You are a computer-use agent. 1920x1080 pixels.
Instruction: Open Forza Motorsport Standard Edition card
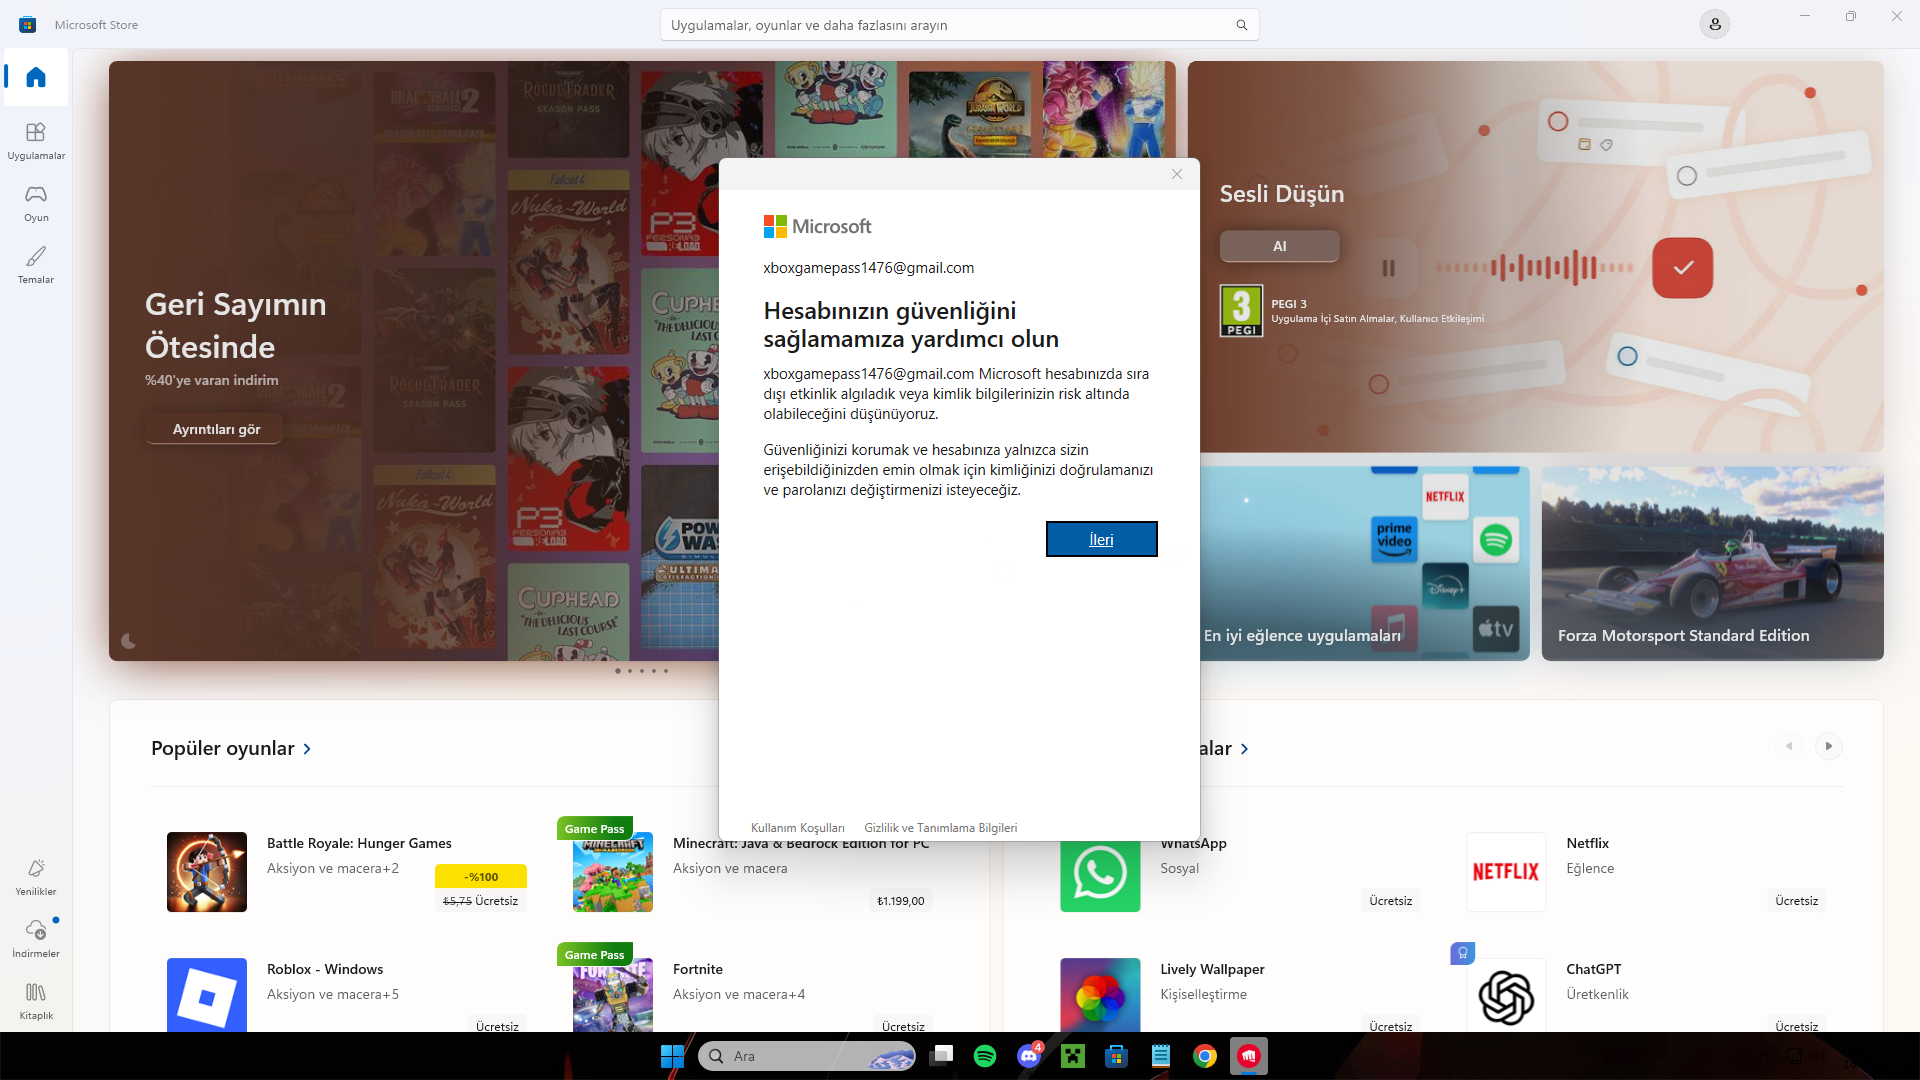coord(1712,563)
